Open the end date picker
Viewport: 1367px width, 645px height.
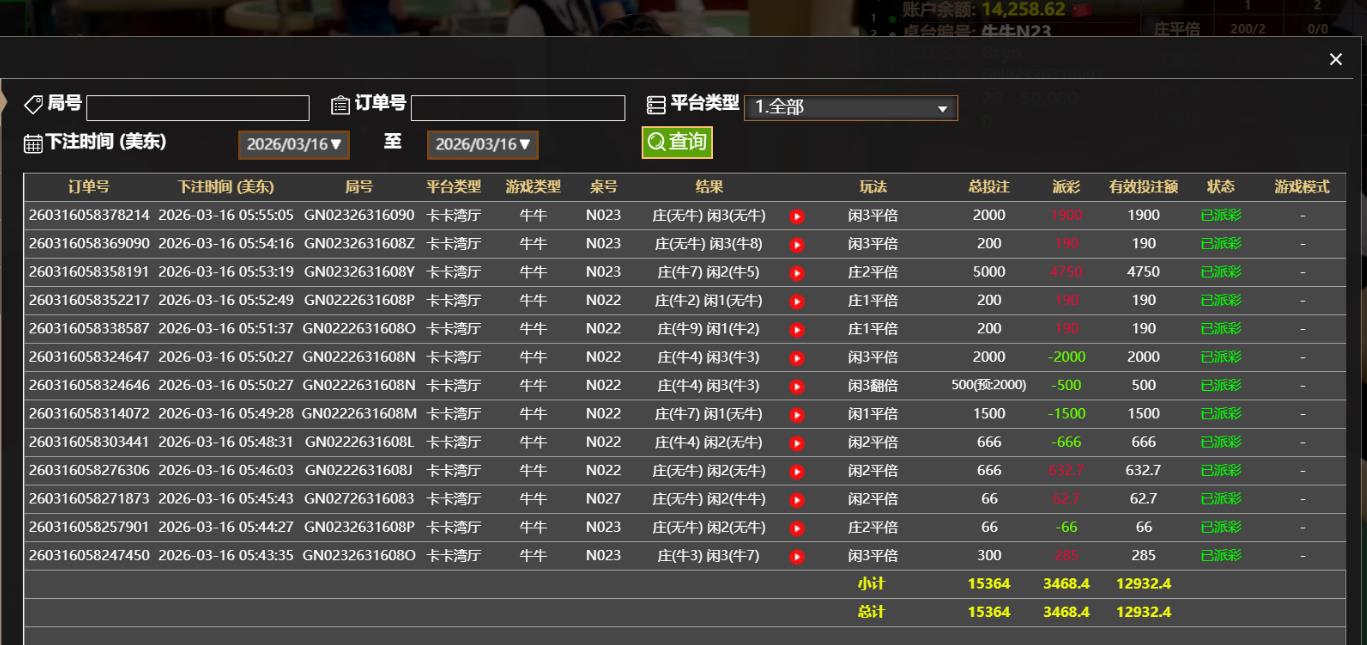[x=483, y=145]
